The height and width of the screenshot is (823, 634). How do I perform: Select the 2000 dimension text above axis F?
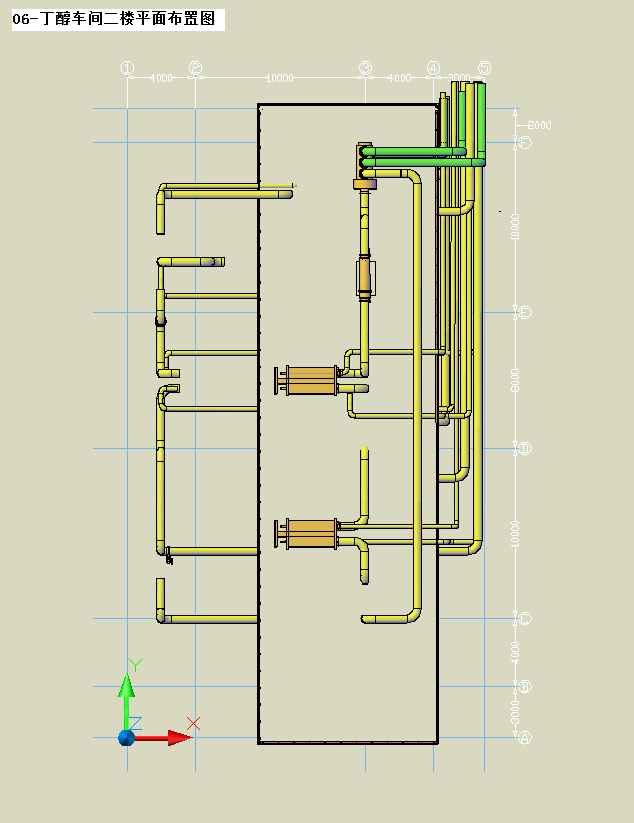coord(540,125)
